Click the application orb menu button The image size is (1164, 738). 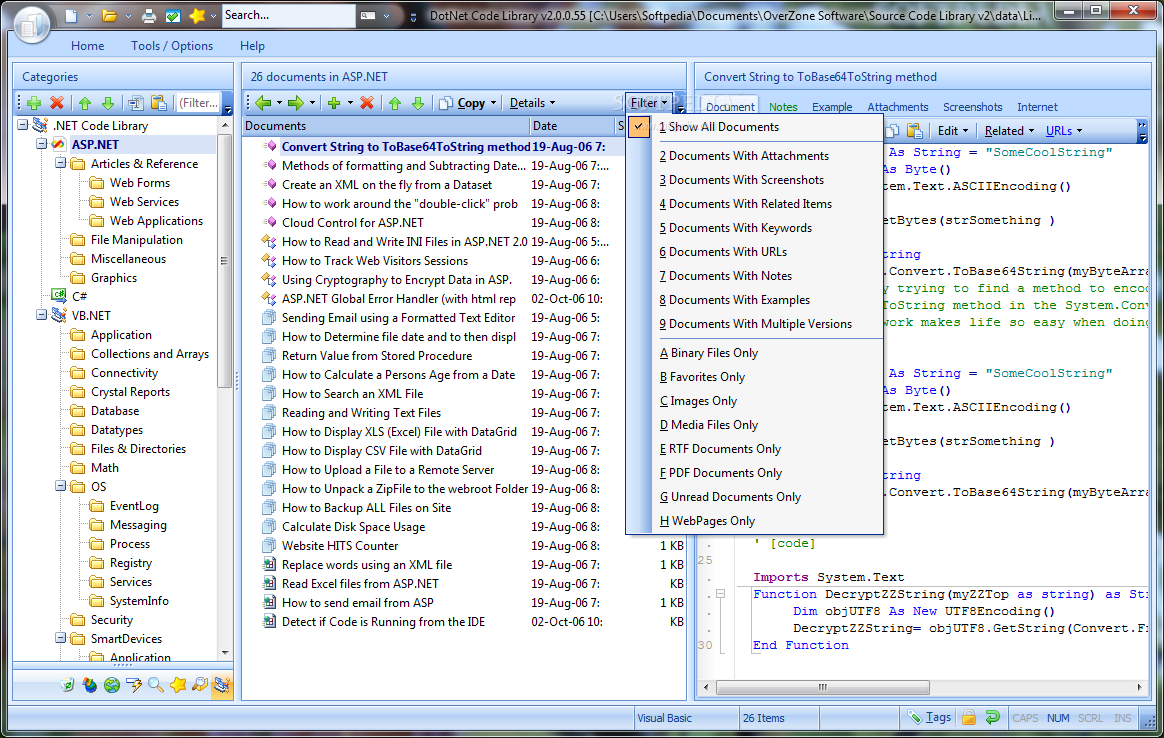[32, 24]
